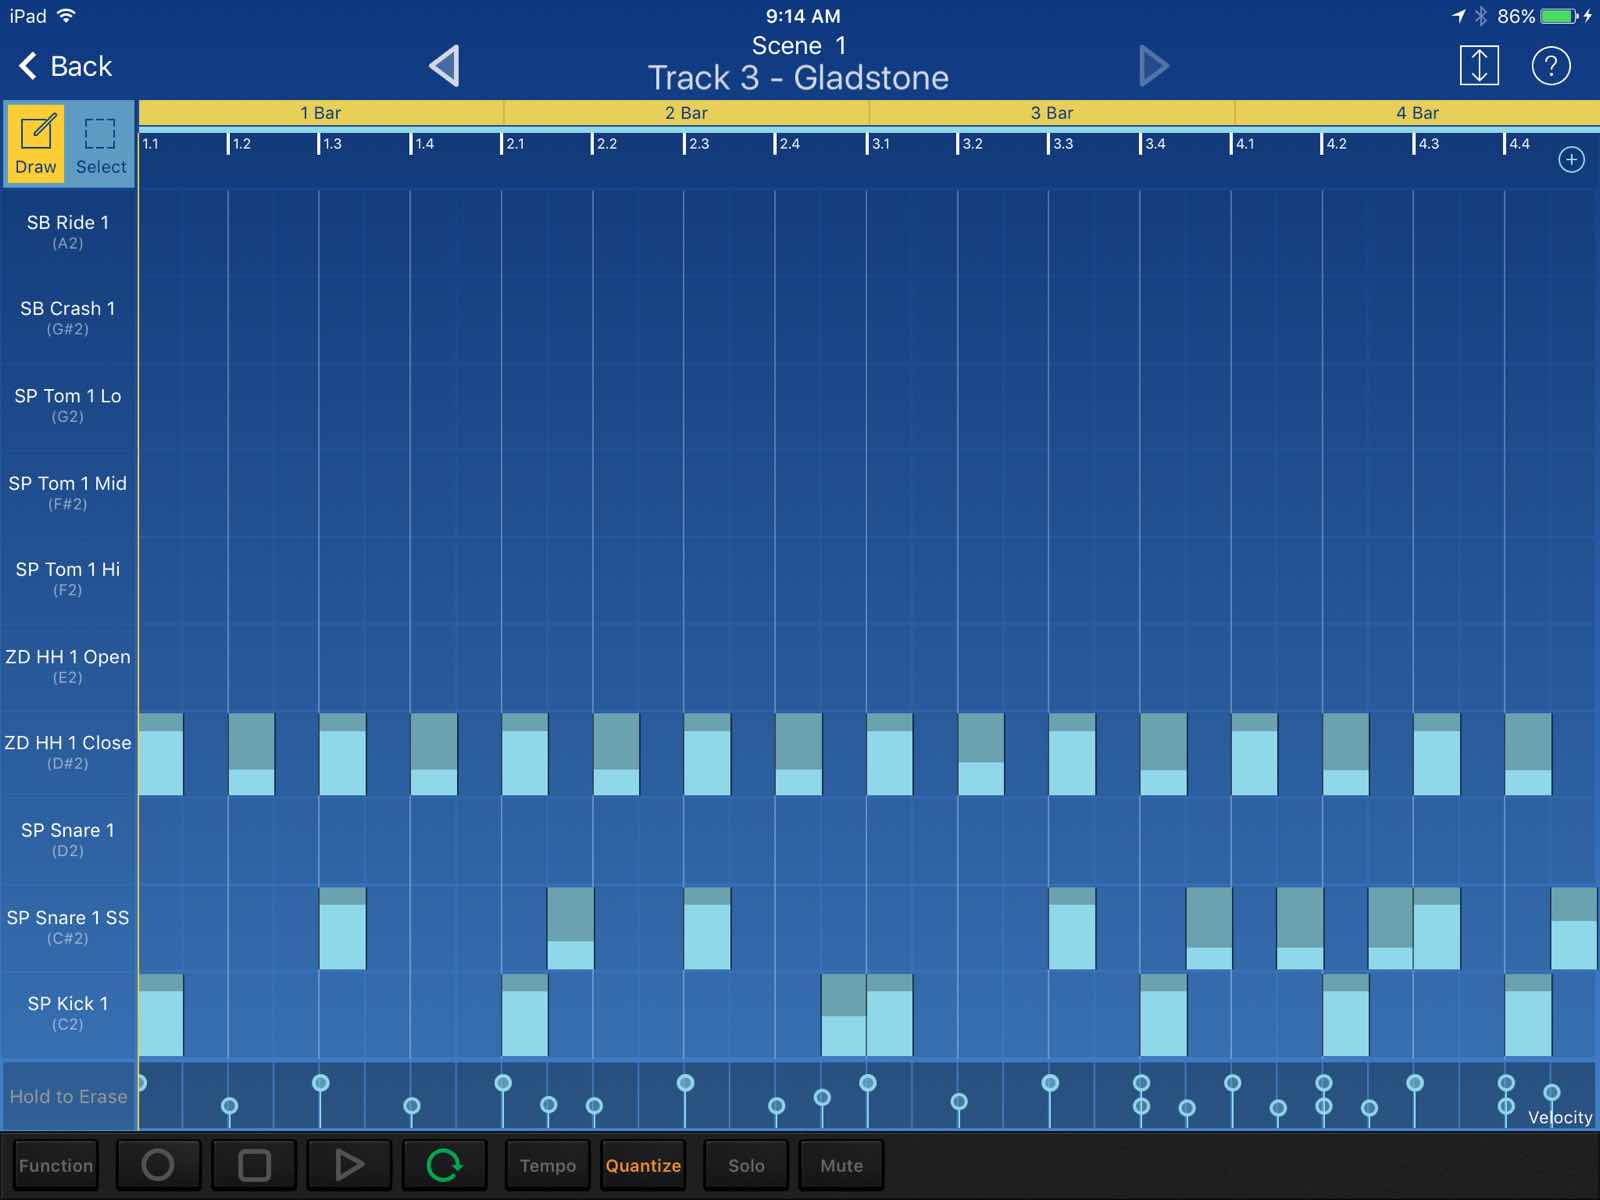This screenshot has width=1600, height=1200.
Task: Tap the SB Ride 1 (A2) pad row
Action: pos(68,232)
